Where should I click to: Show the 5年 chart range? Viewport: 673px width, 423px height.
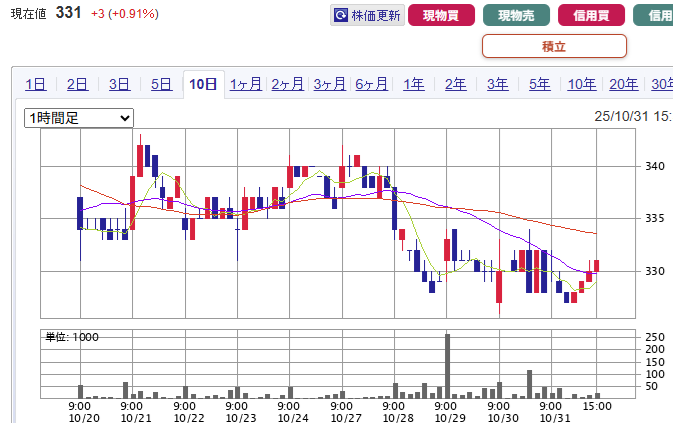(x=539, y=84)
